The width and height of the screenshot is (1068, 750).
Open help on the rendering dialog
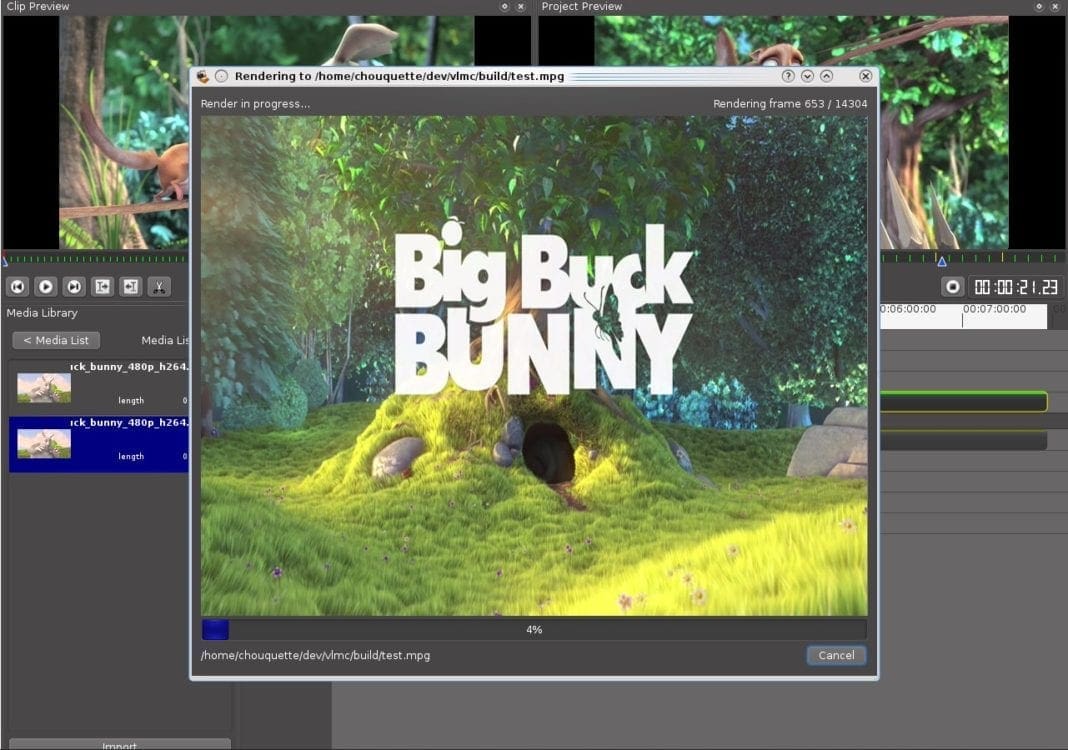tap(788, 75)
